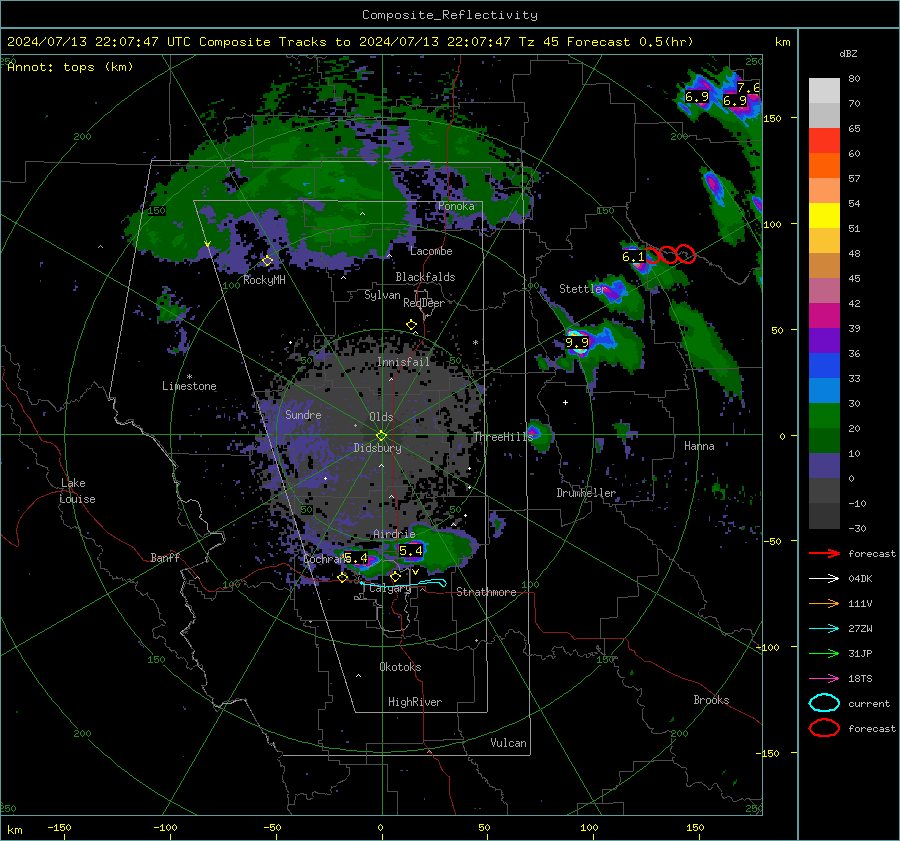Viewport: 900px width, 841px height.
Task: Select the green 31JP arrow legend icon
Action: point(824,653)
